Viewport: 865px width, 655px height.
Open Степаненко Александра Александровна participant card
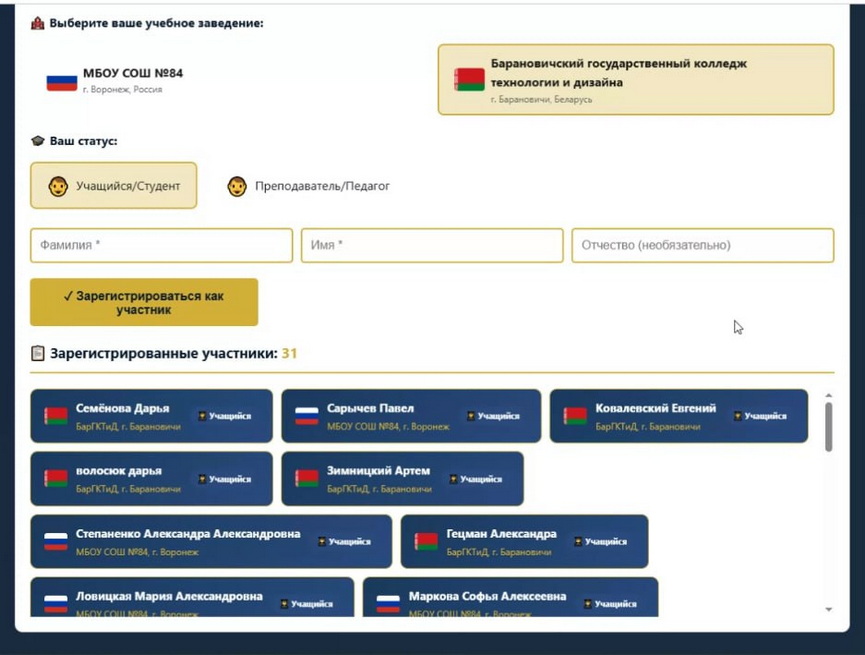pos(211,541)
